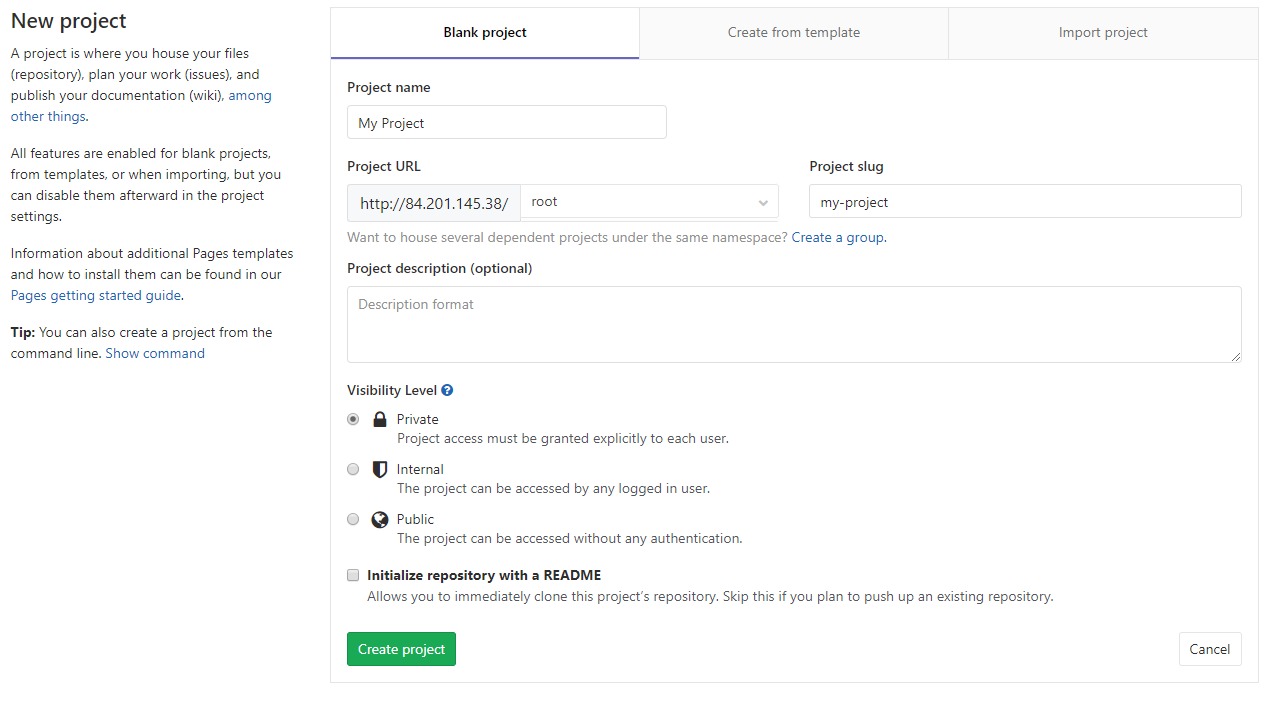Click inside the Project description text area
1273x702 pixels.
coord(793,323)
